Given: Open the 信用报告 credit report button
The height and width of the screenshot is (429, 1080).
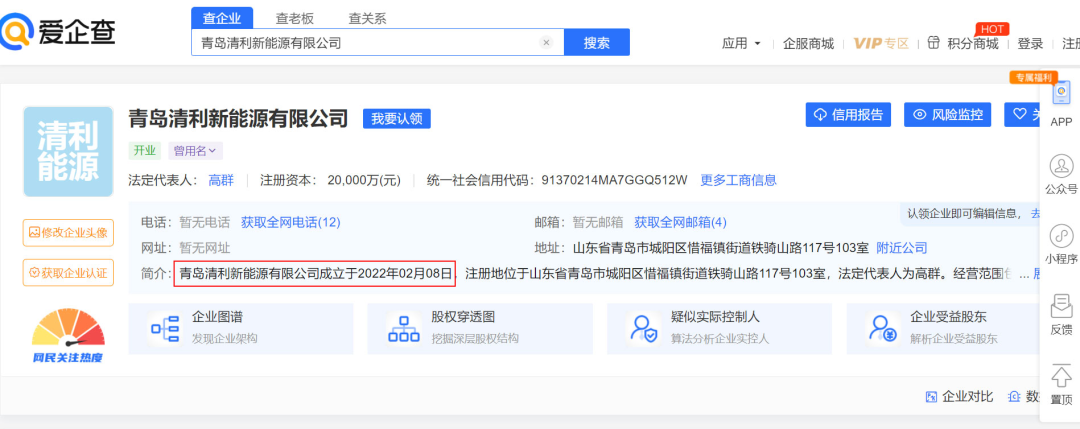Looking at the screenshot, I should (x=848, y=115).
